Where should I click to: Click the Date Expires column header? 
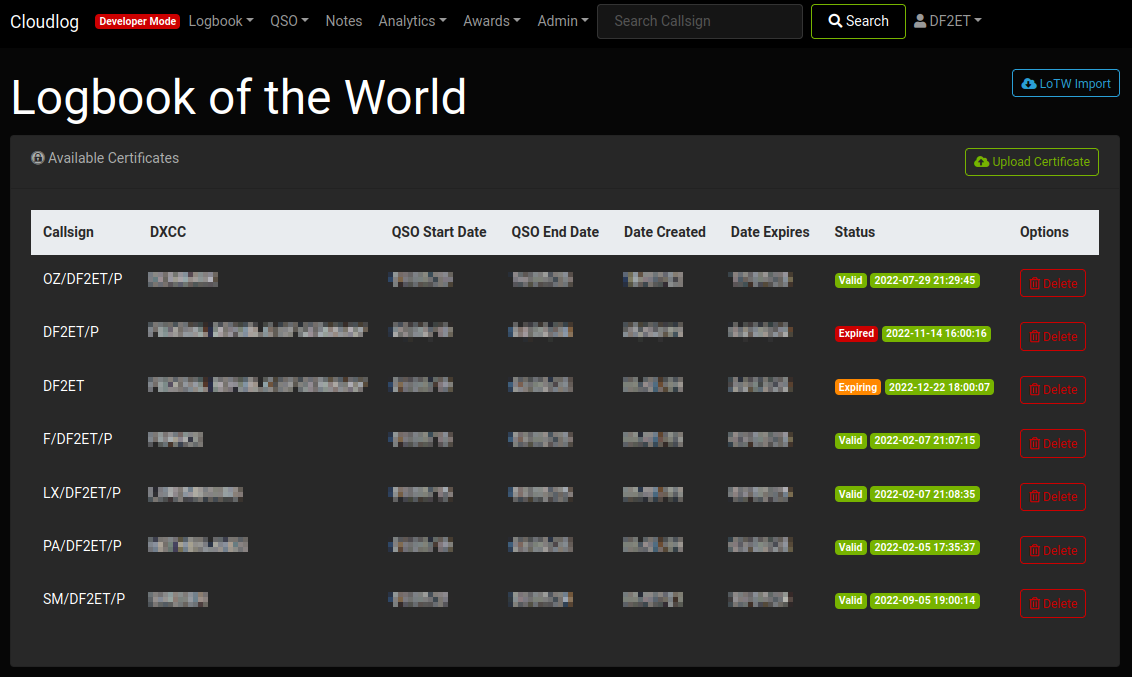pos(770,232)
